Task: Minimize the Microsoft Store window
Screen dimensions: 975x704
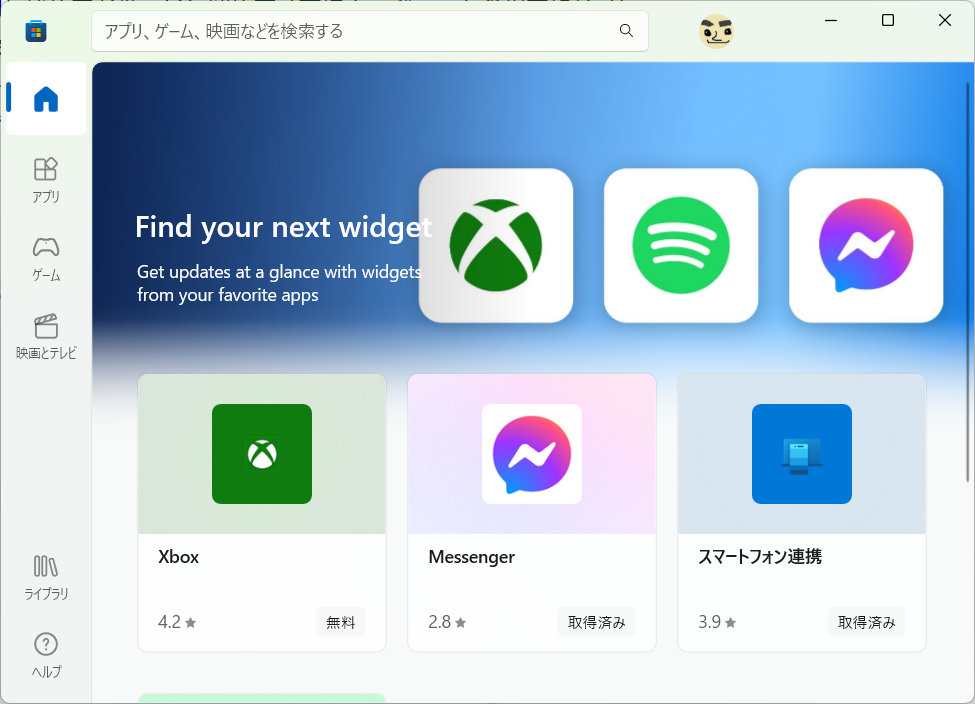Action: click(x=831, y=21)
